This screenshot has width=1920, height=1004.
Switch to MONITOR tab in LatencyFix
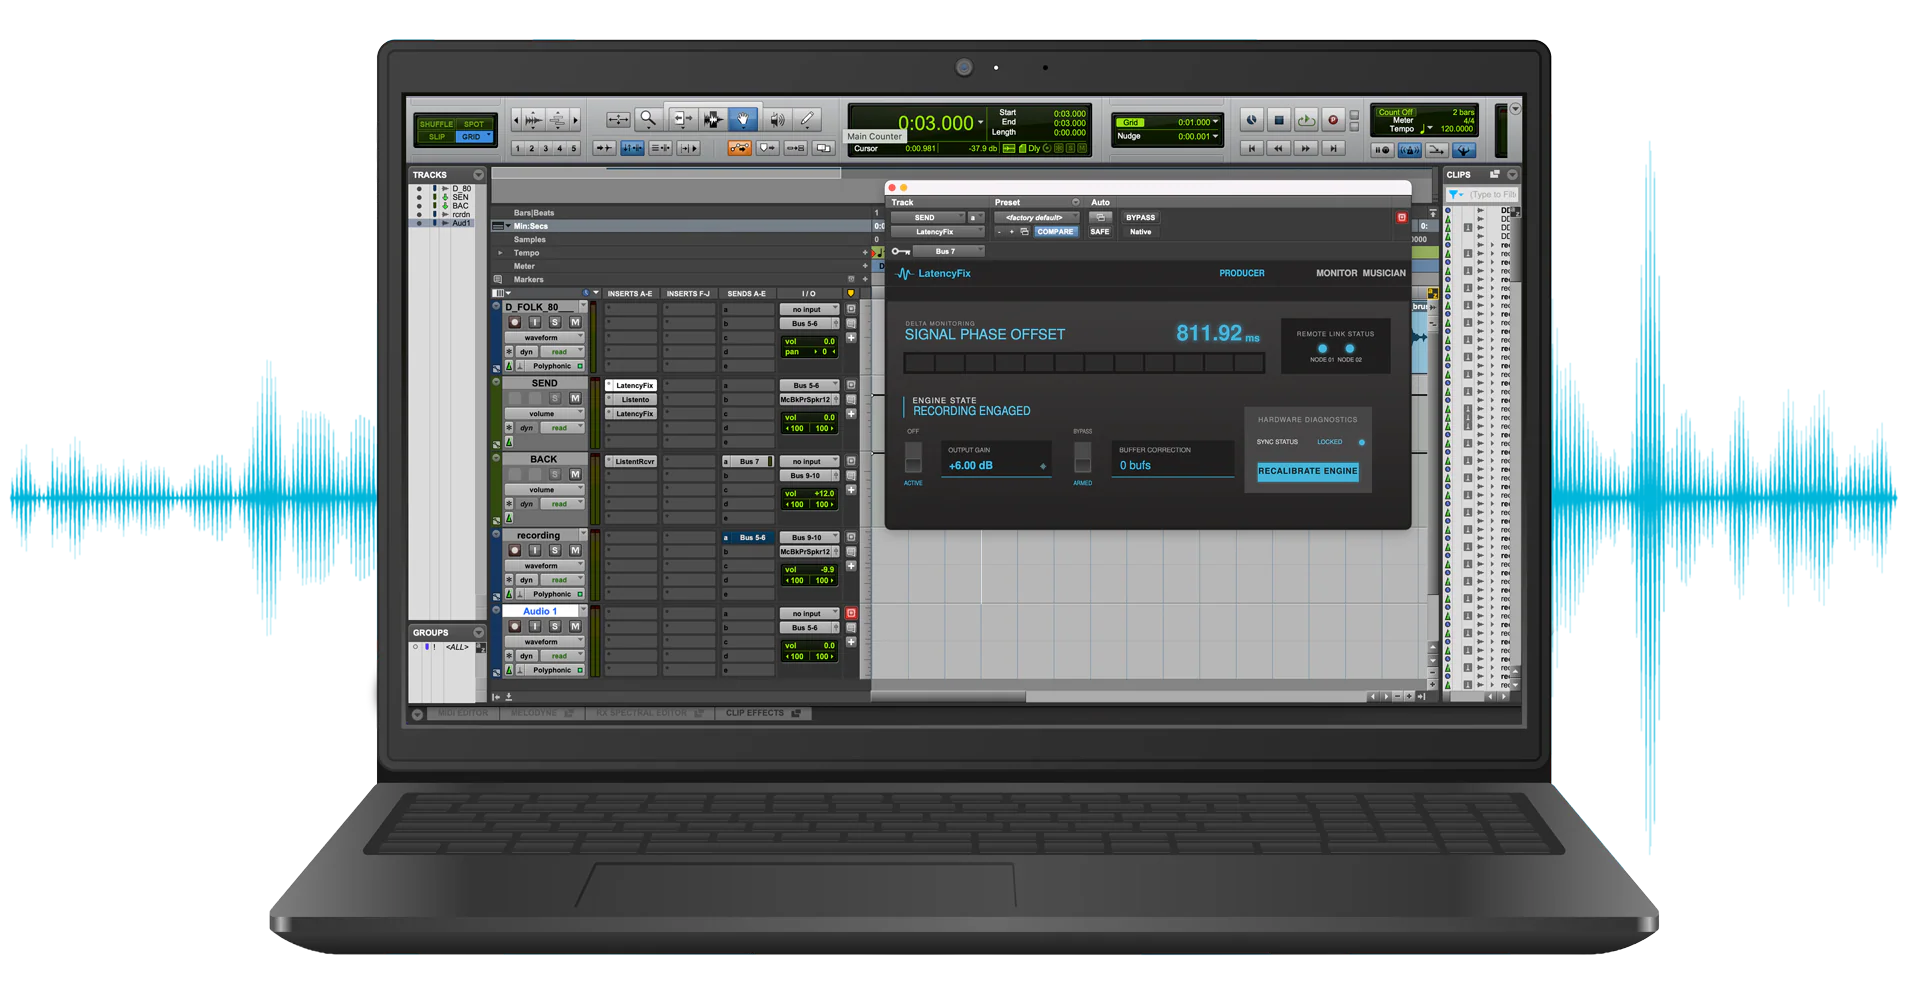click(1336, 273)
